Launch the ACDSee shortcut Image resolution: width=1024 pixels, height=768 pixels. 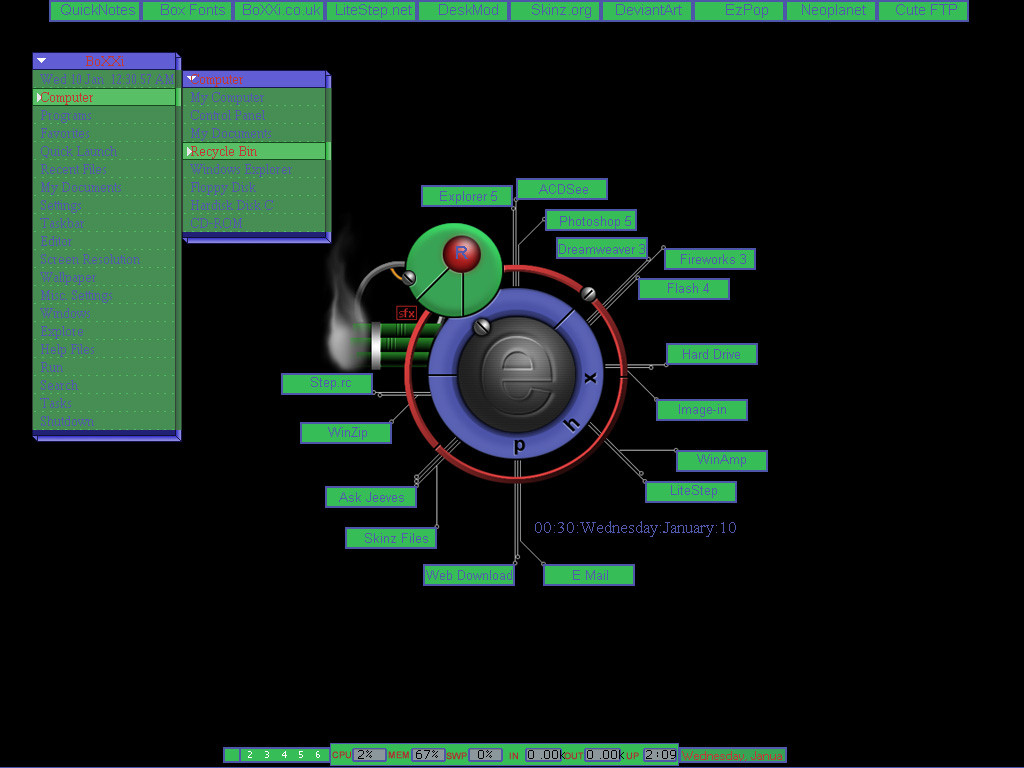(562, 189)
